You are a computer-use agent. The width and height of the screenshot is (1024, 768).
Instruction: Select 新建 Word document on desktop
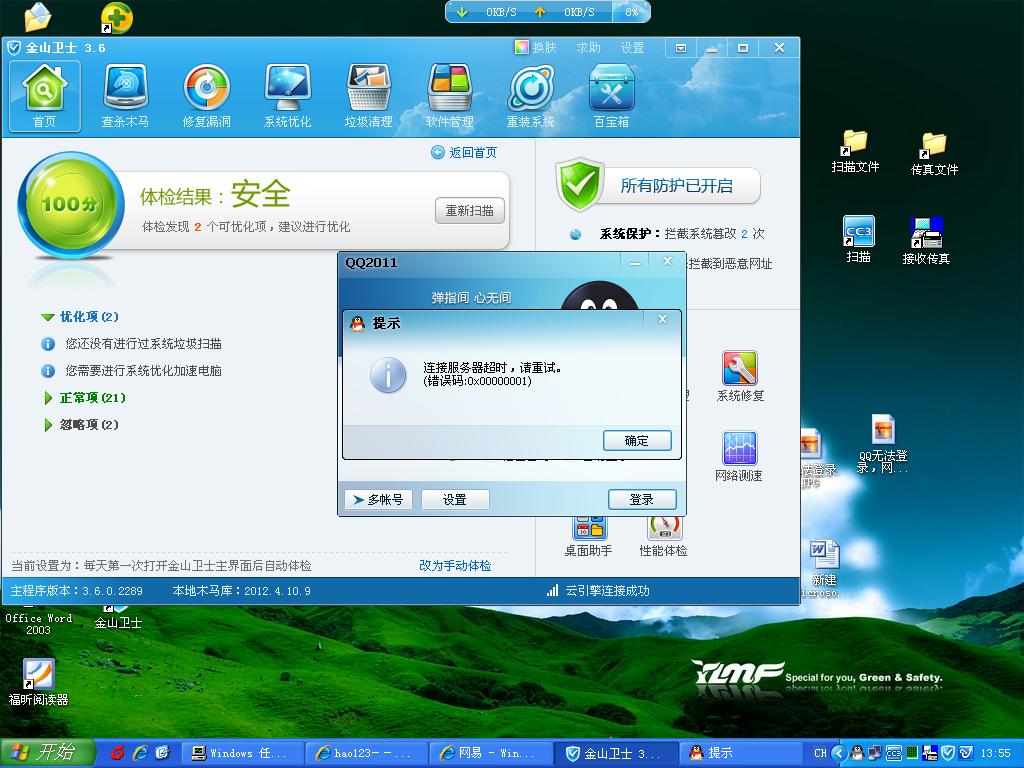tap(824, 568)
